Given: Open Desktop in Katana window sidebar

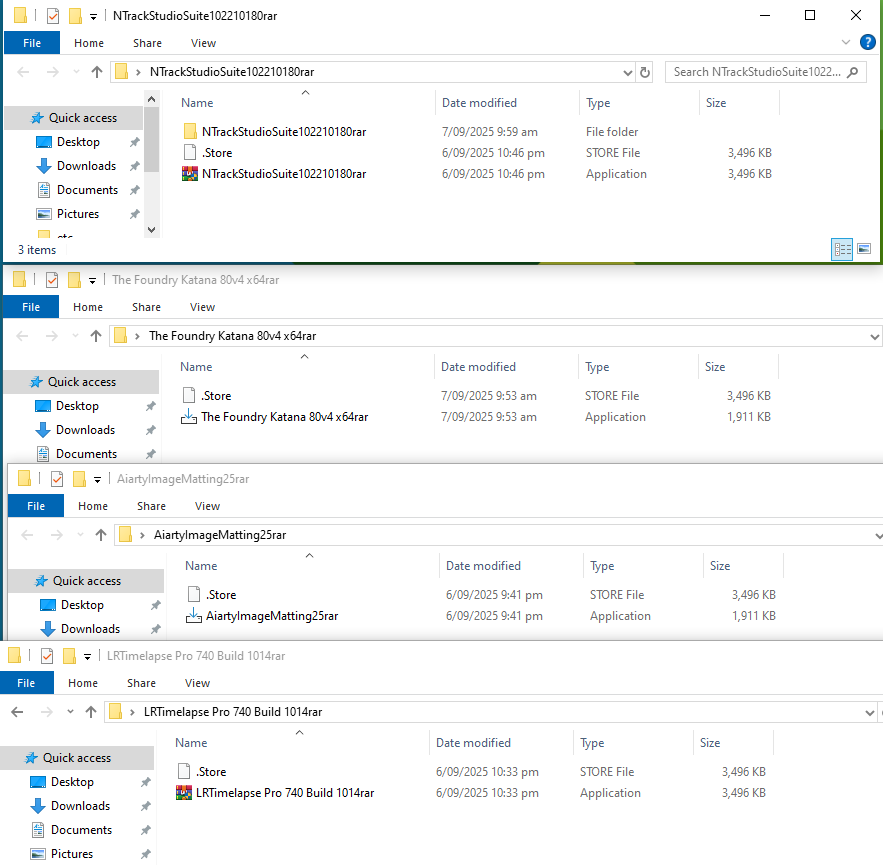Looking at the screenshot, I should tap(77, 406).
